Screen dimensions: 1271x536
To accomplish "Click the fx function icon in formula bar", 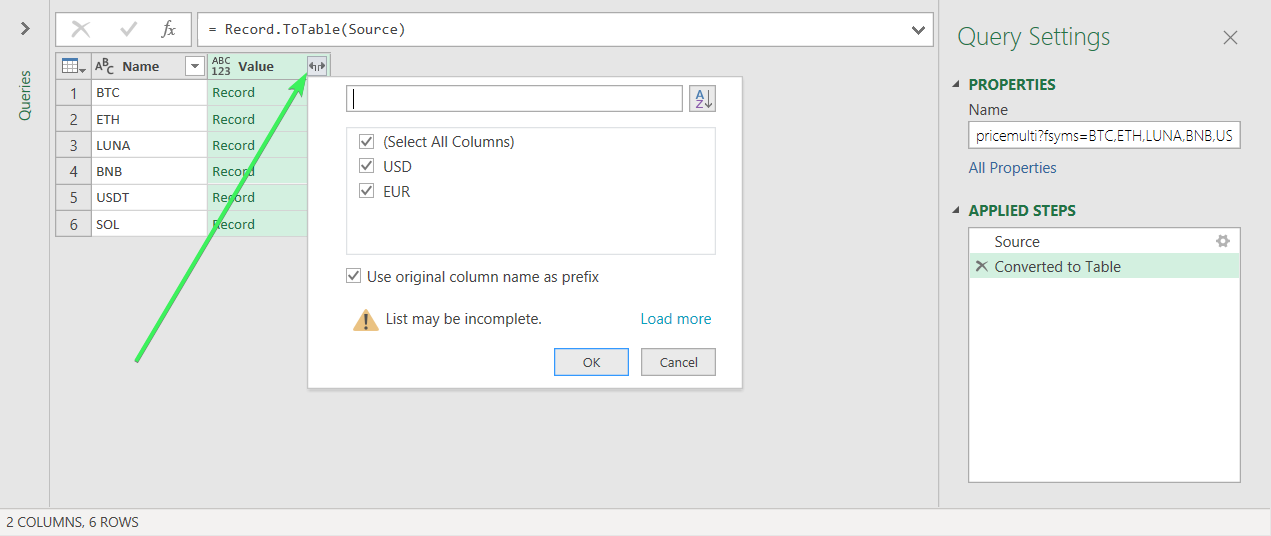I will [x=169, y=29].
